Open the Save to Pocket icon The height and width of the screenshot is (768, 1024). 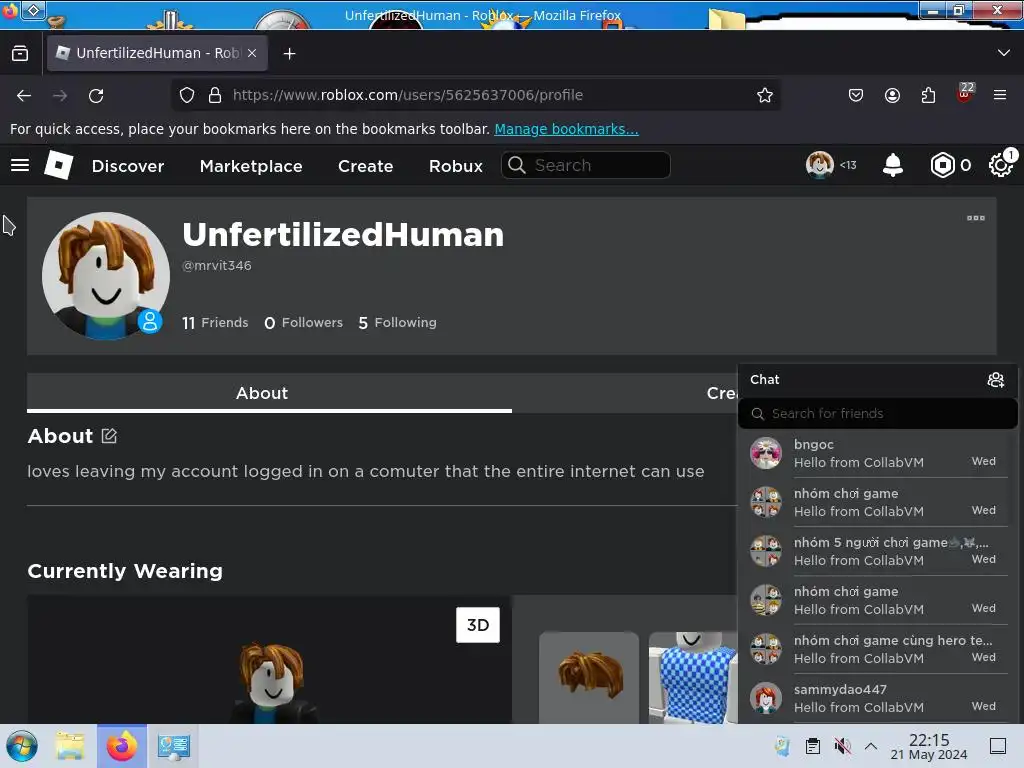click(x=856, y=95)
